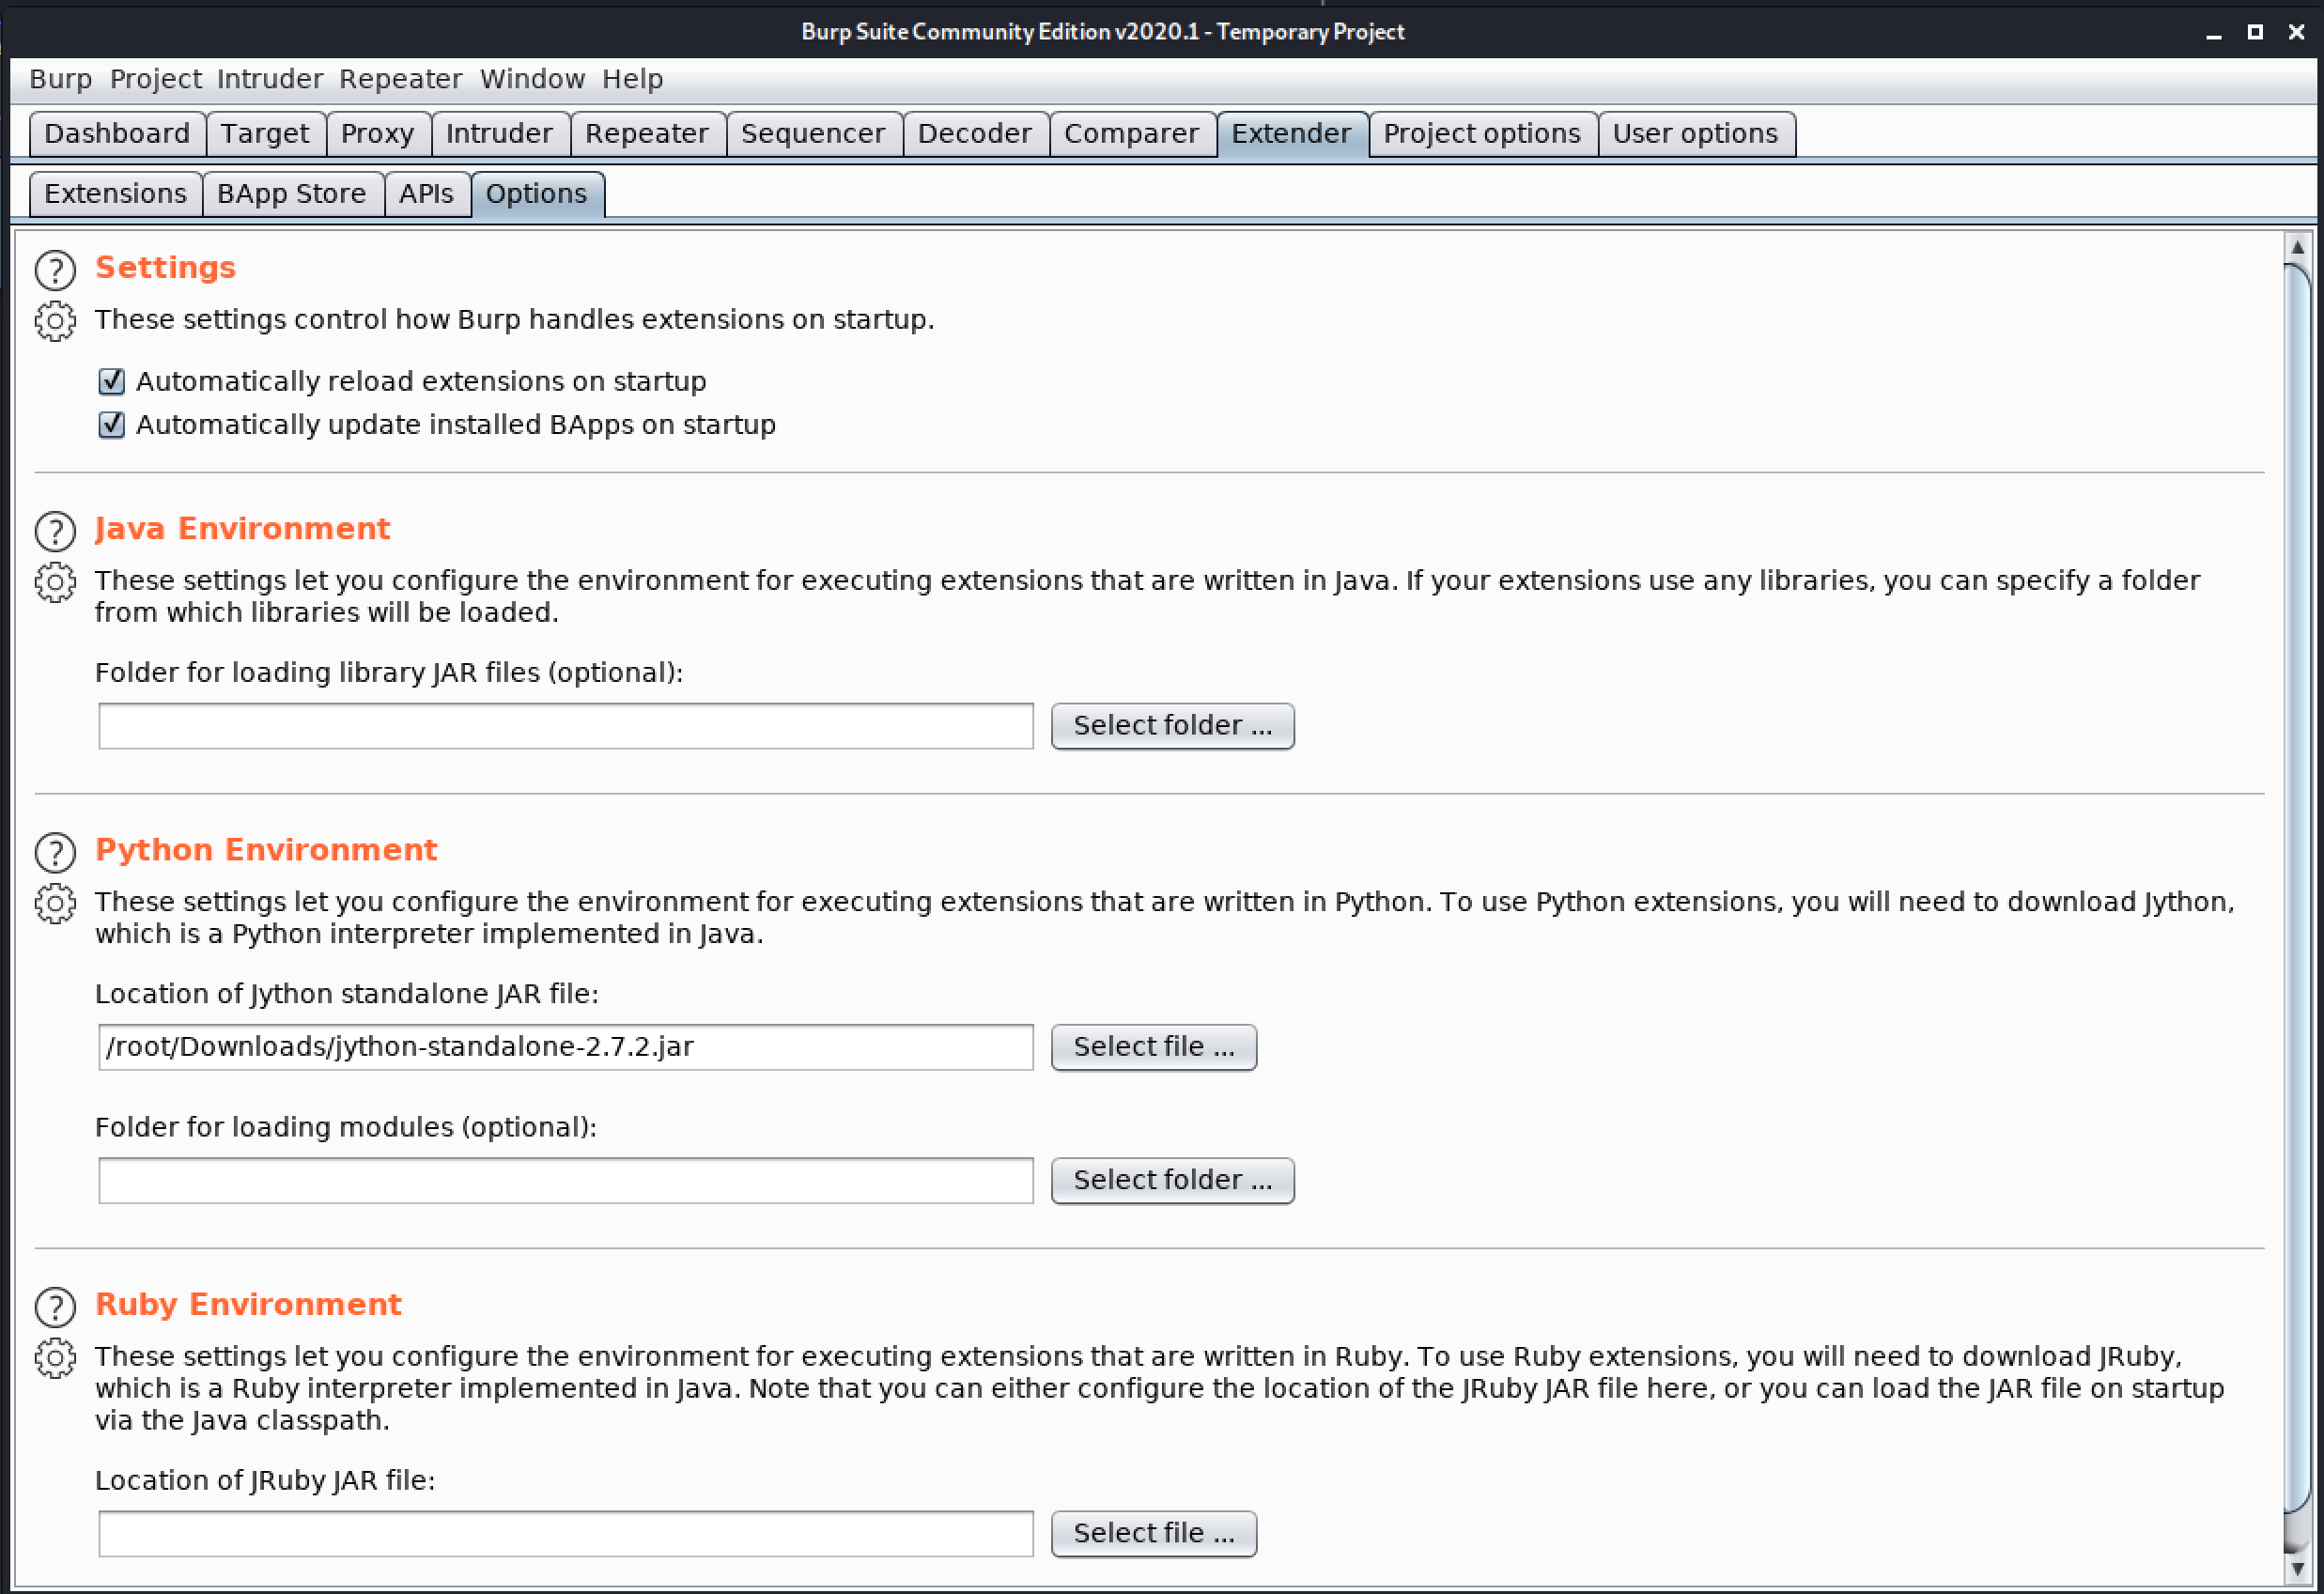
Task: Open help for Ruby Environment section
Action: click(55, 1306)
